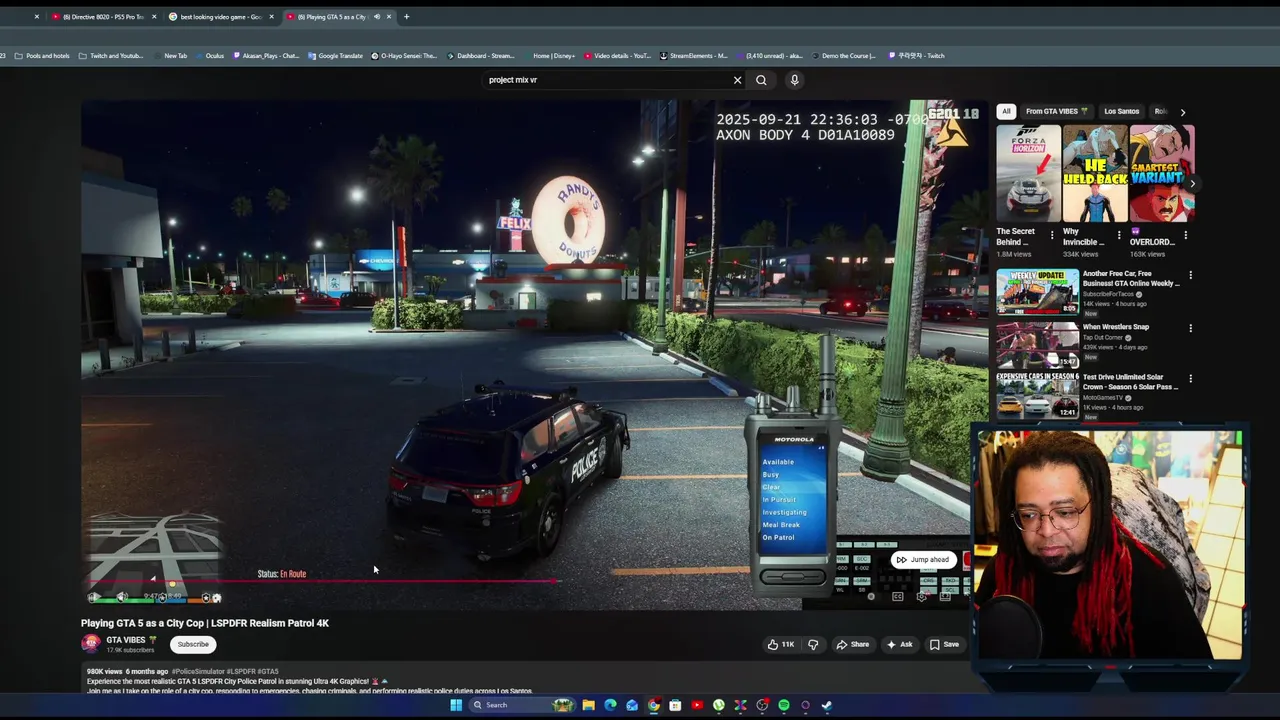Toggle closed captions in the player

(898, 597)
